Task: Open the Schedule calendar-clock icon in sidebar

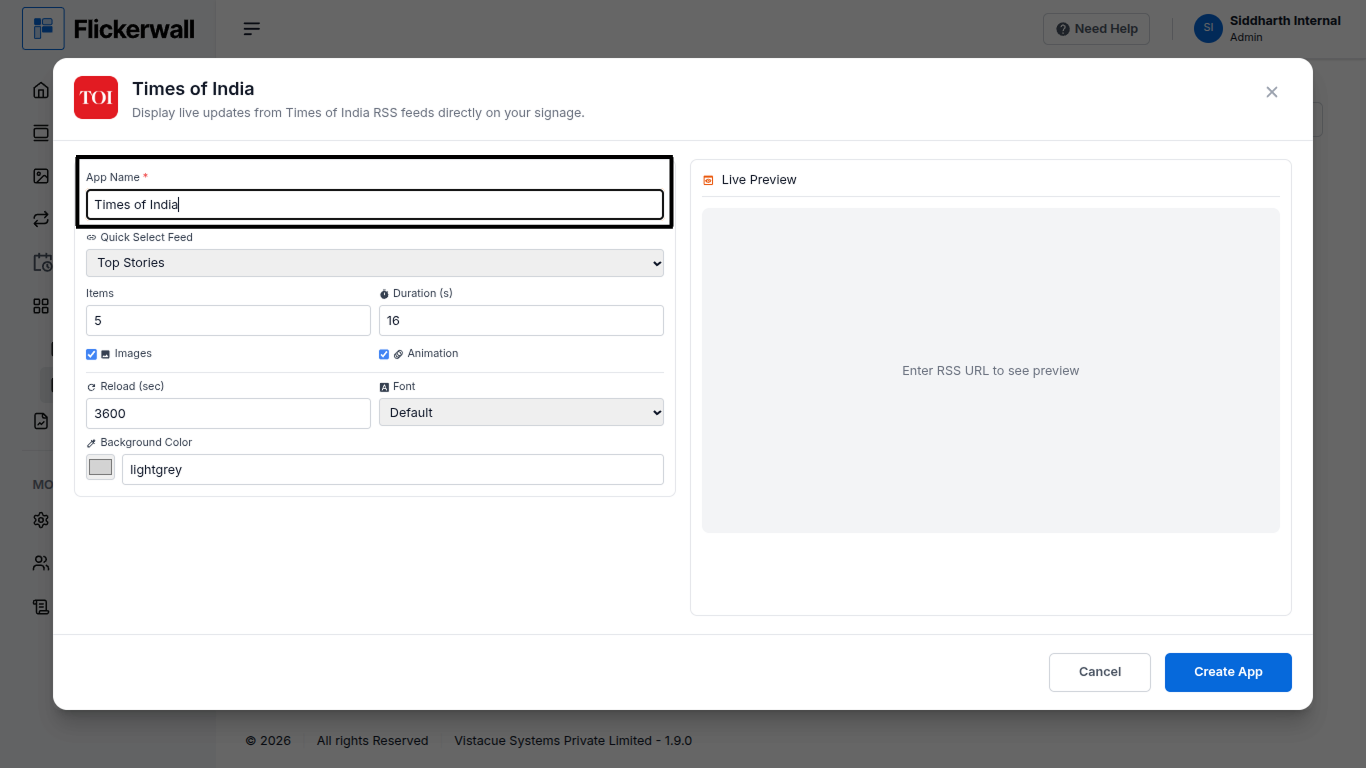Action: pos(42,262)
